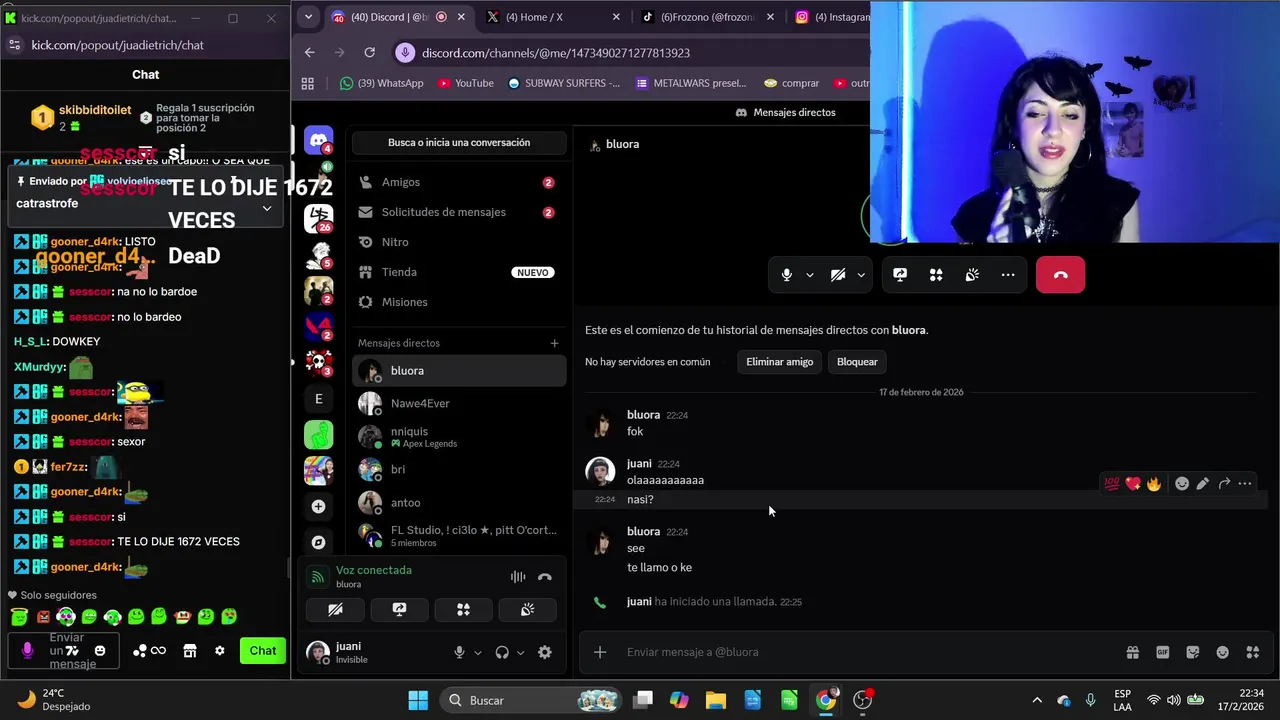Open Kick chat settings gear

coord(220,651)
